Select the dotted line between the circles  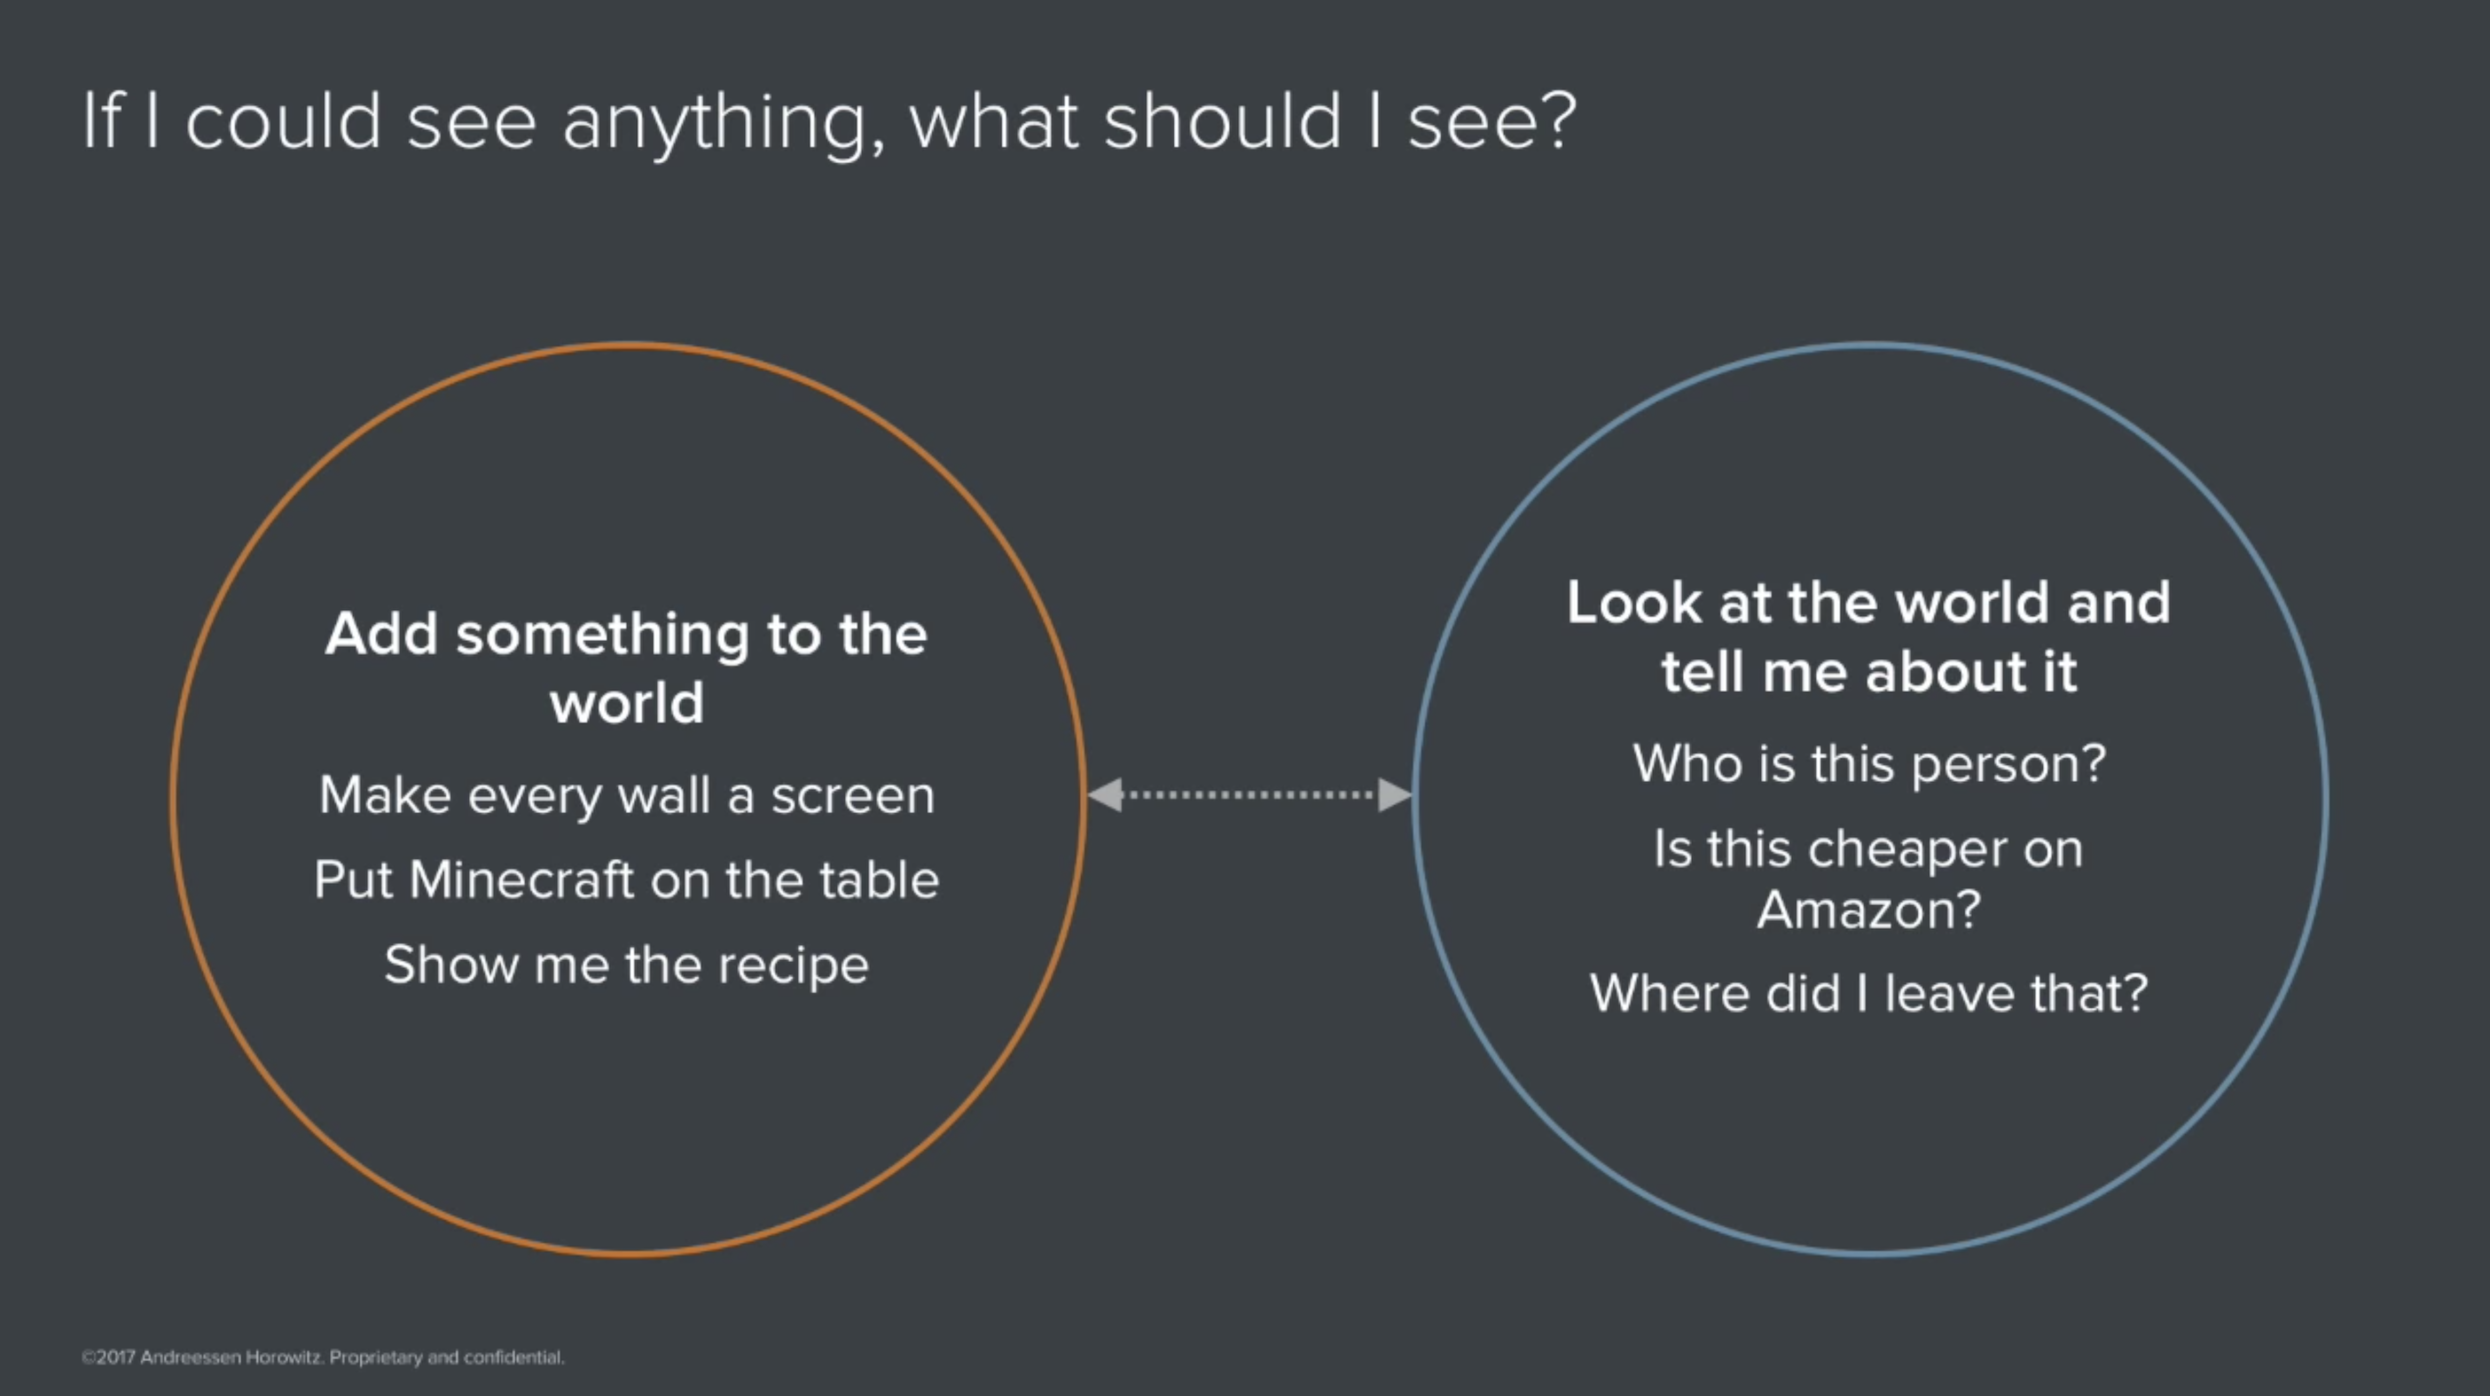point(1250,795)
